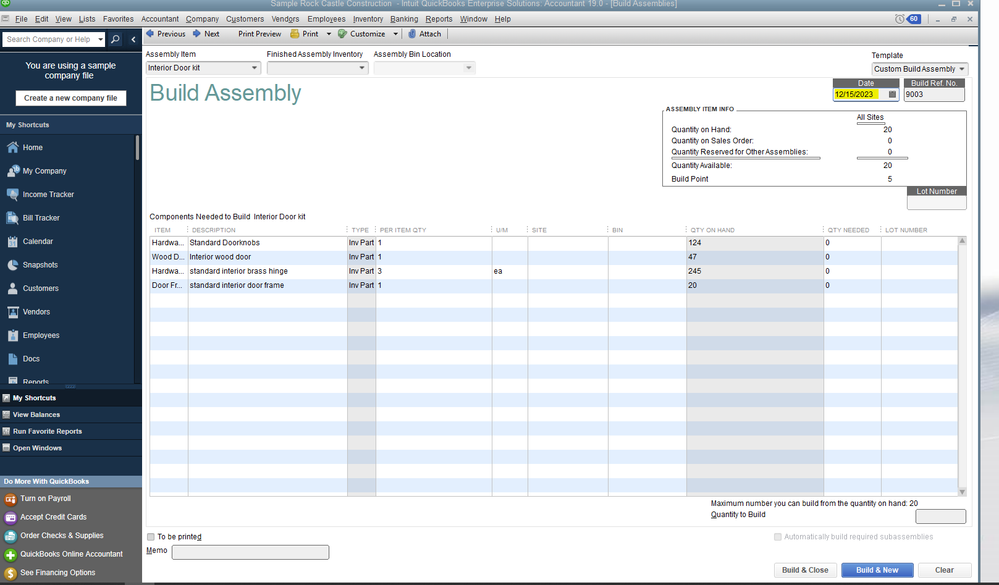Image resolution: width=999 pixels, height=585 pixels.
Task: Click QuickBooks Online Accountant icon
Action: [10, 554]
